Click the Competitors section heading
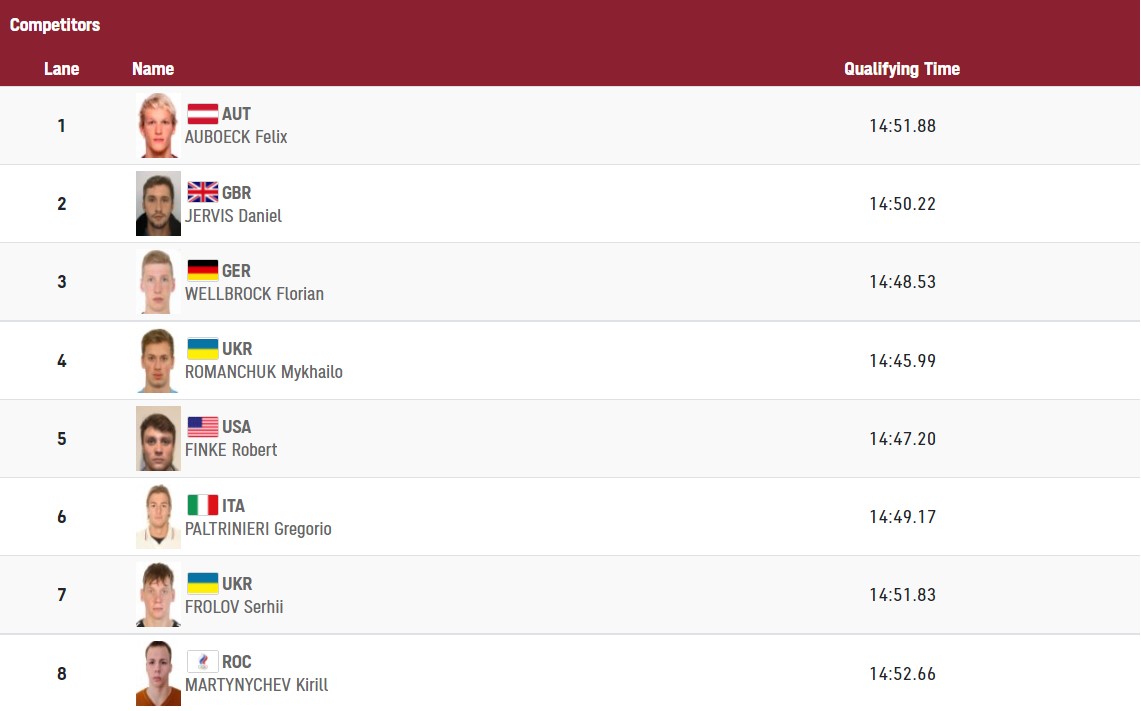Viewport: 1141px width, 711px height. tap(55, 25)
